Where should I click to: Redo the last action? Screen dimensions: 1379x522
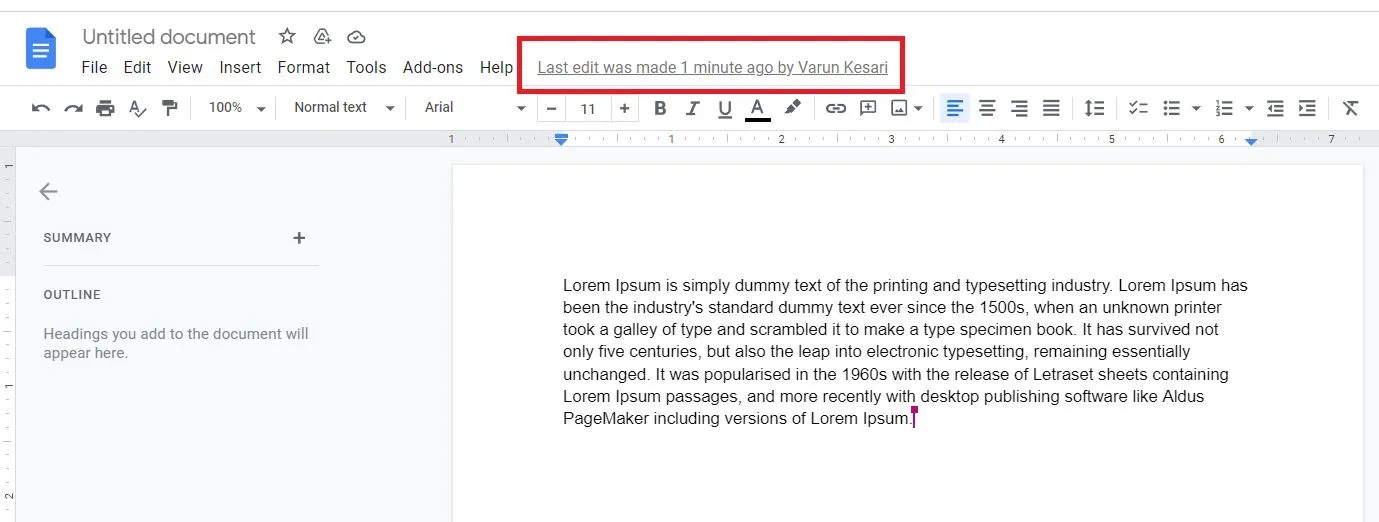(73, 108)
